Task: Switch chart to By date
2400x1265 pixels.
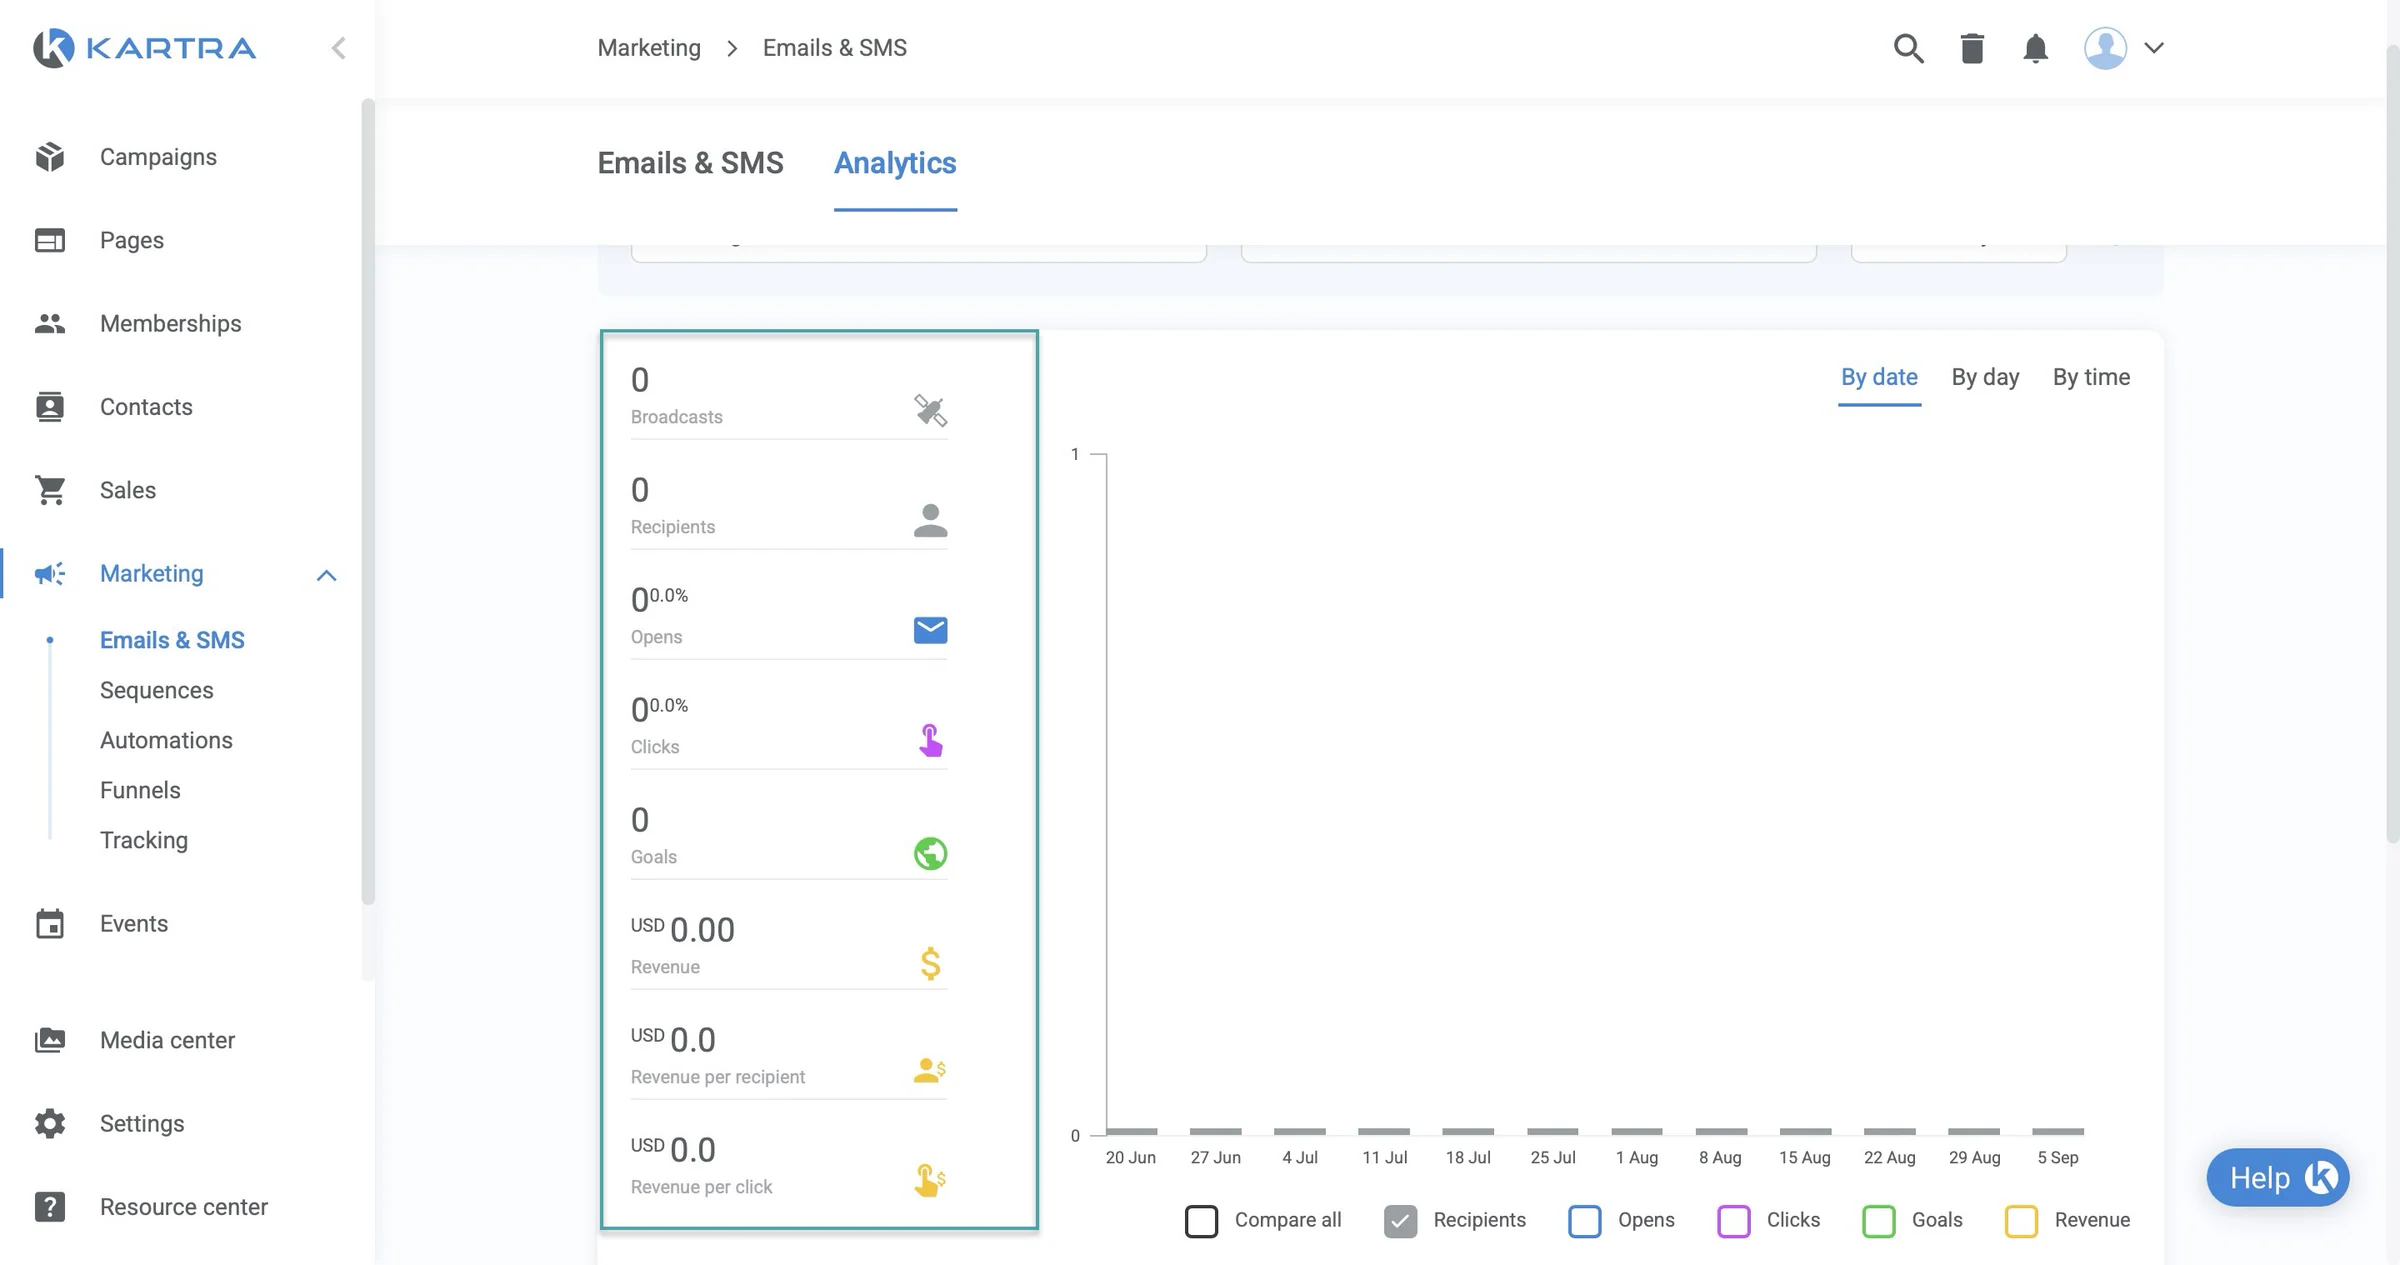Action: [x=1879, y=377]
